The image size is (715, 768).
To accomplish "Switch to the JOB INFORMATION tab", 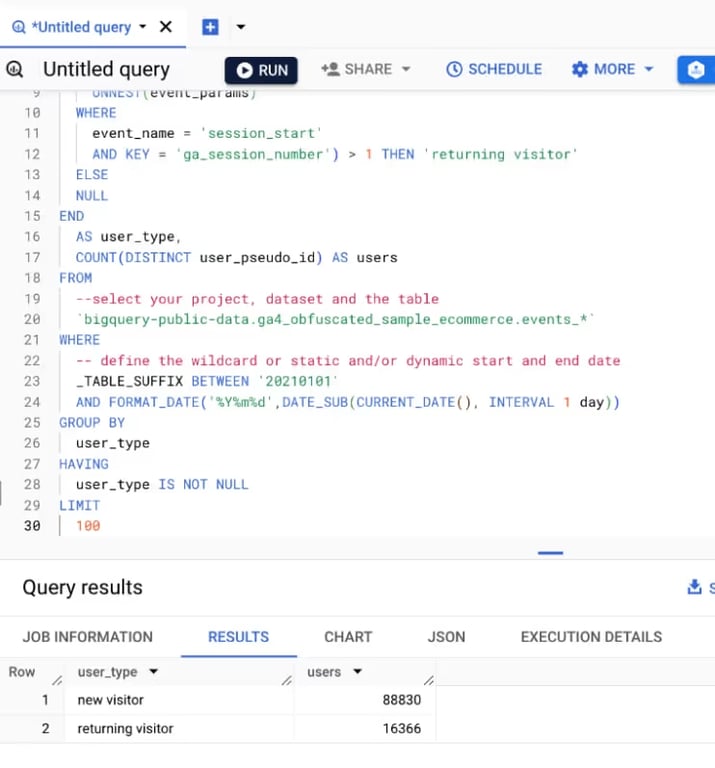I will pos(88,637).
